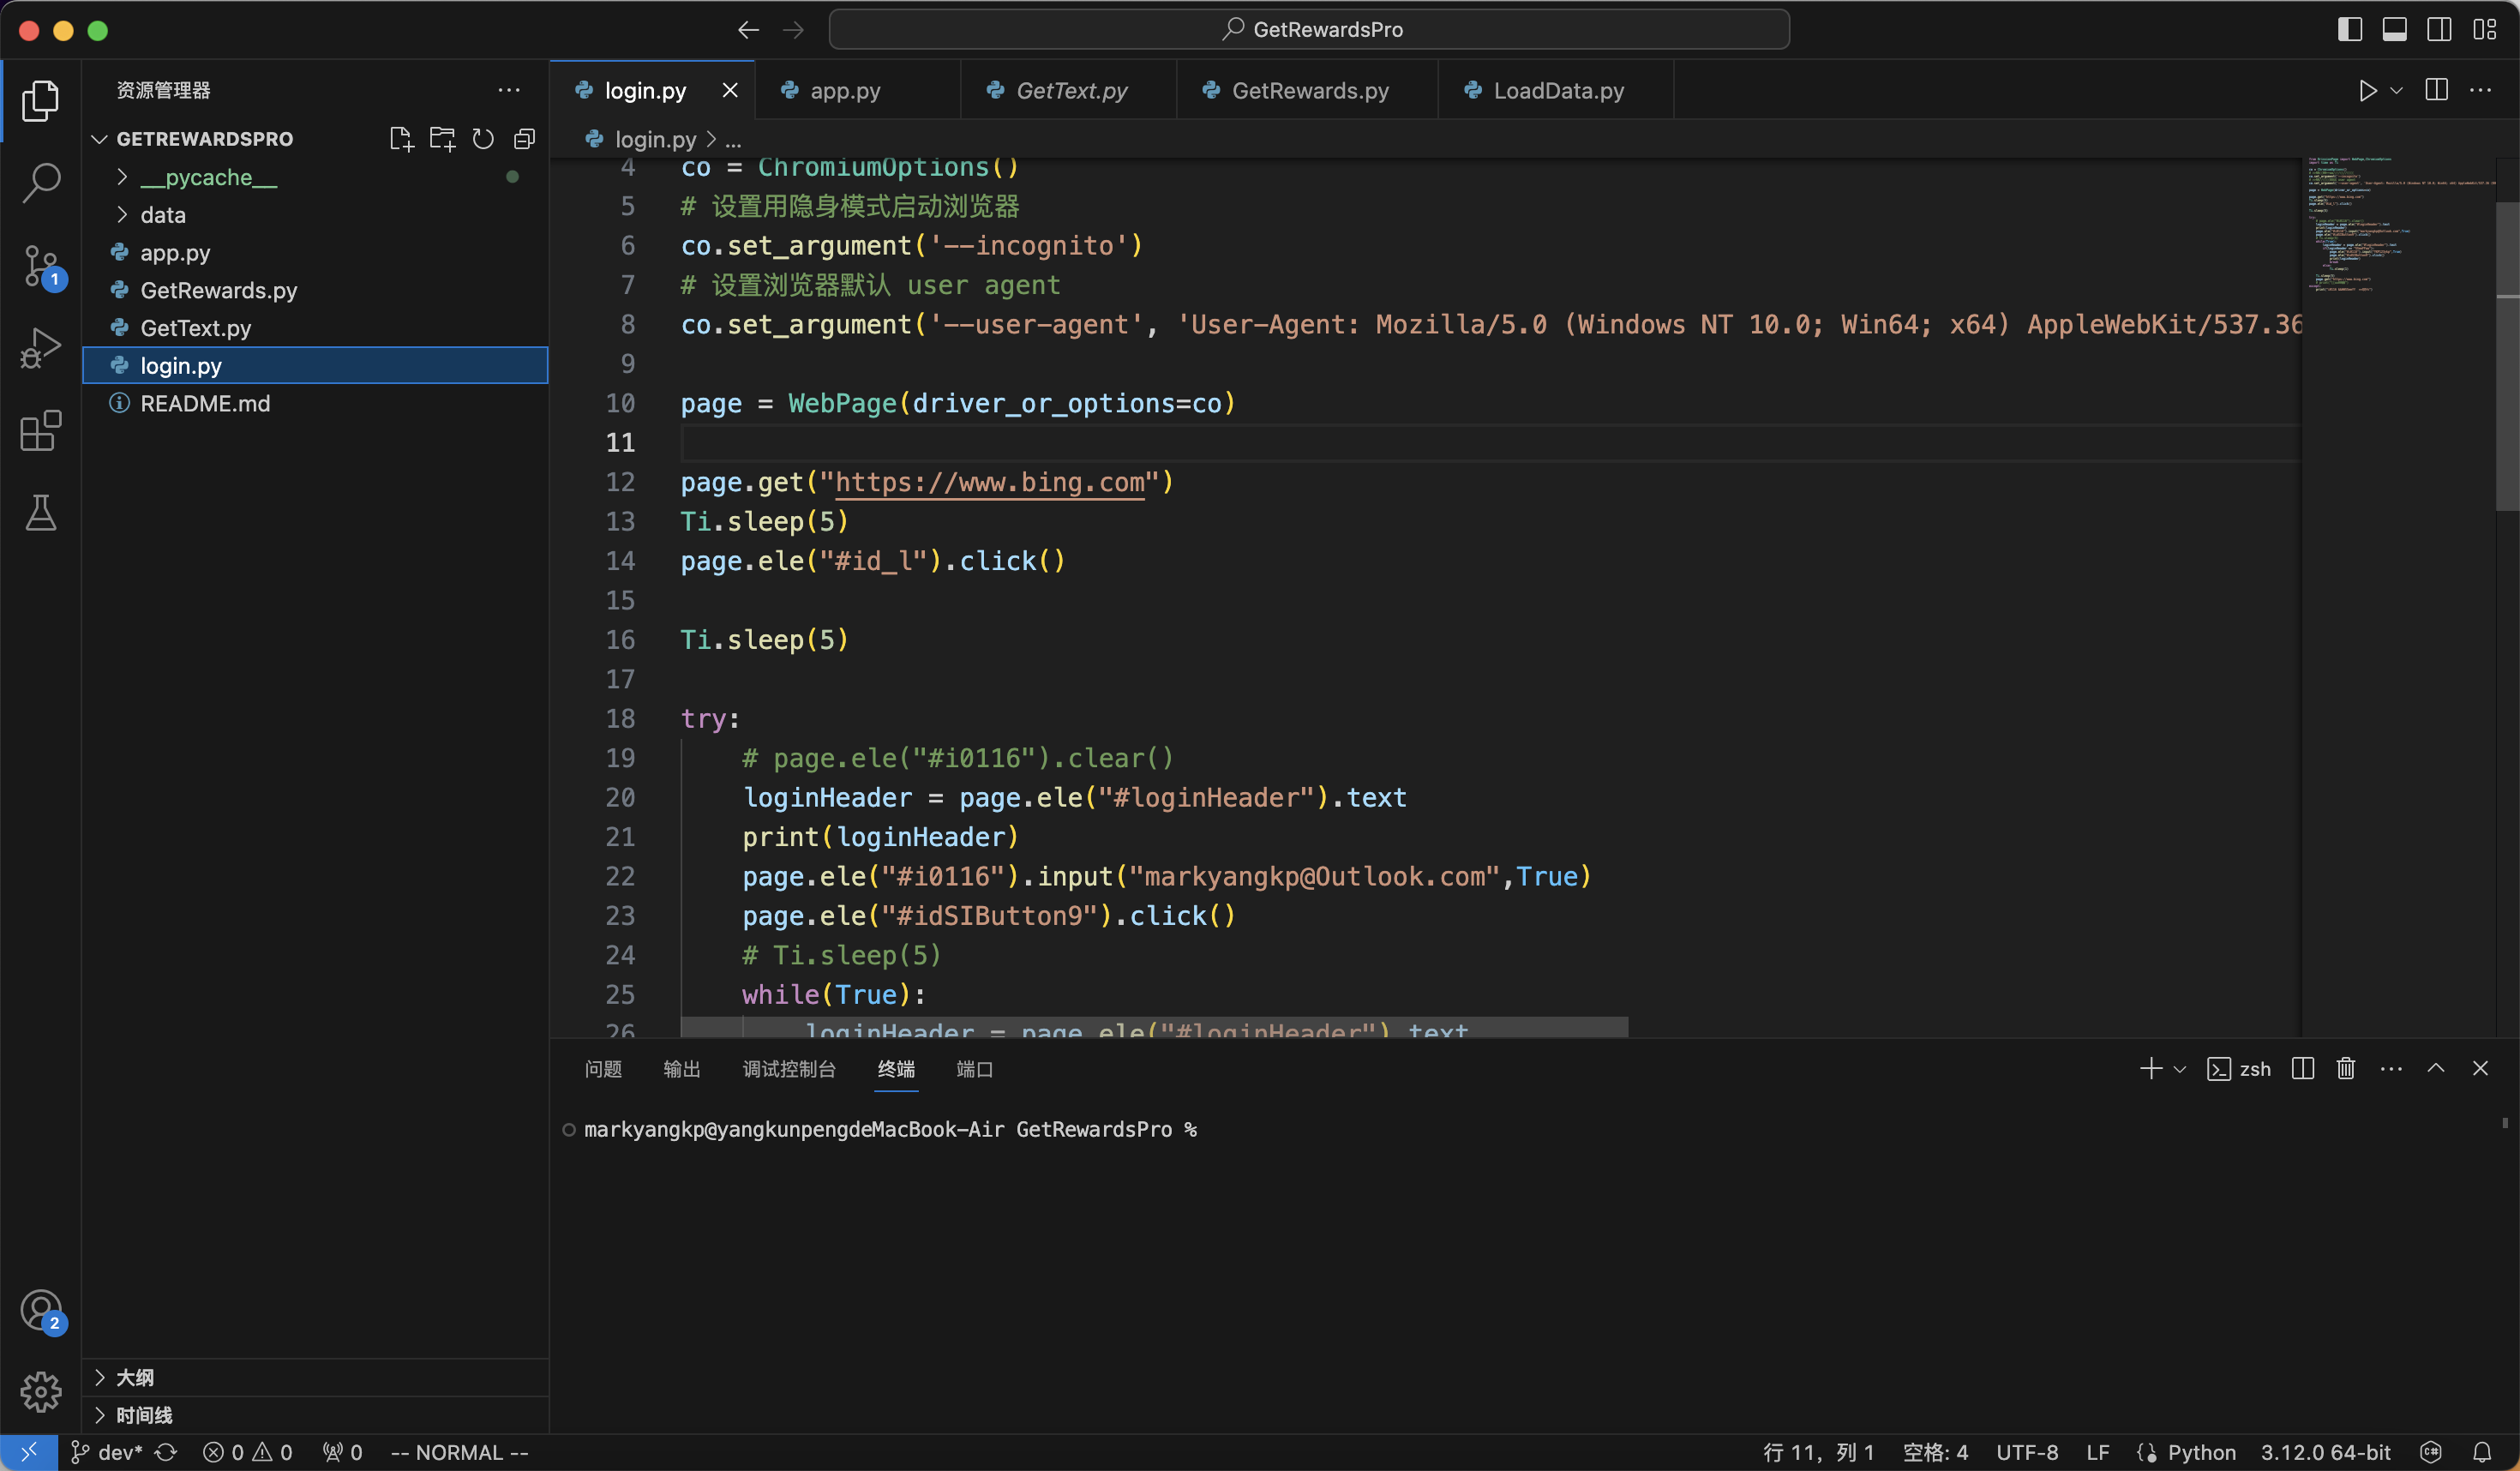Split the terminal panel
Viewport: 2520px width, 1471px height.
click(2303, 1069)
